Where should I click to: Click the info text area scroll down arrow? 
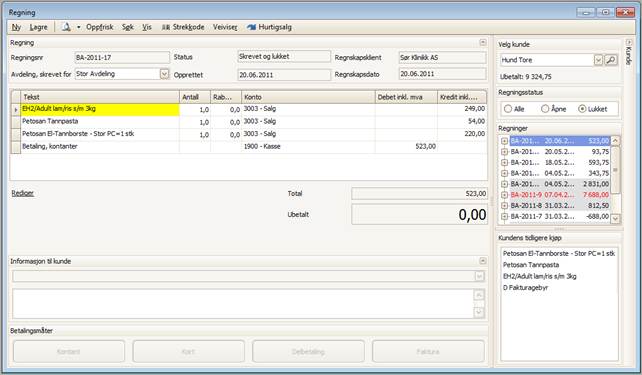(x=479, y=312)
